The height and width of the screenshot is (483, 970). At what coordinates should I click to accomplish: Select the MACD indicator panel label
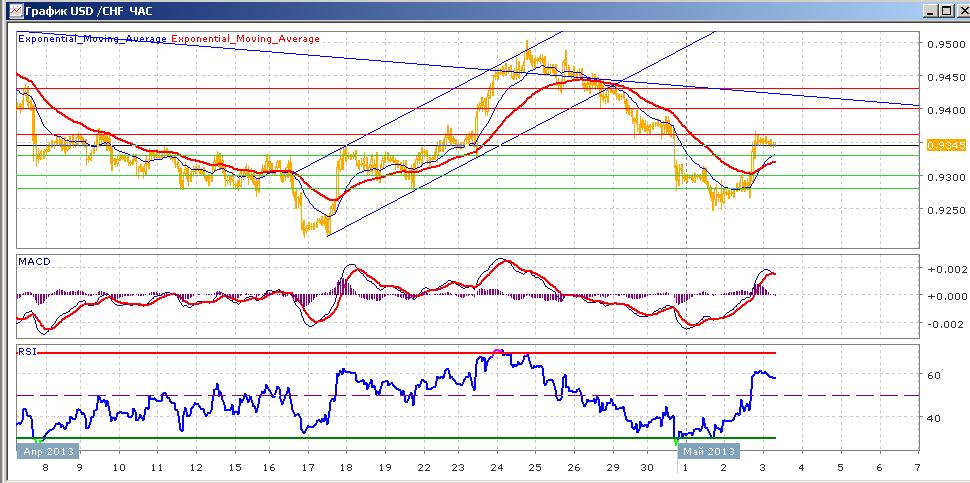click(34, 262)
